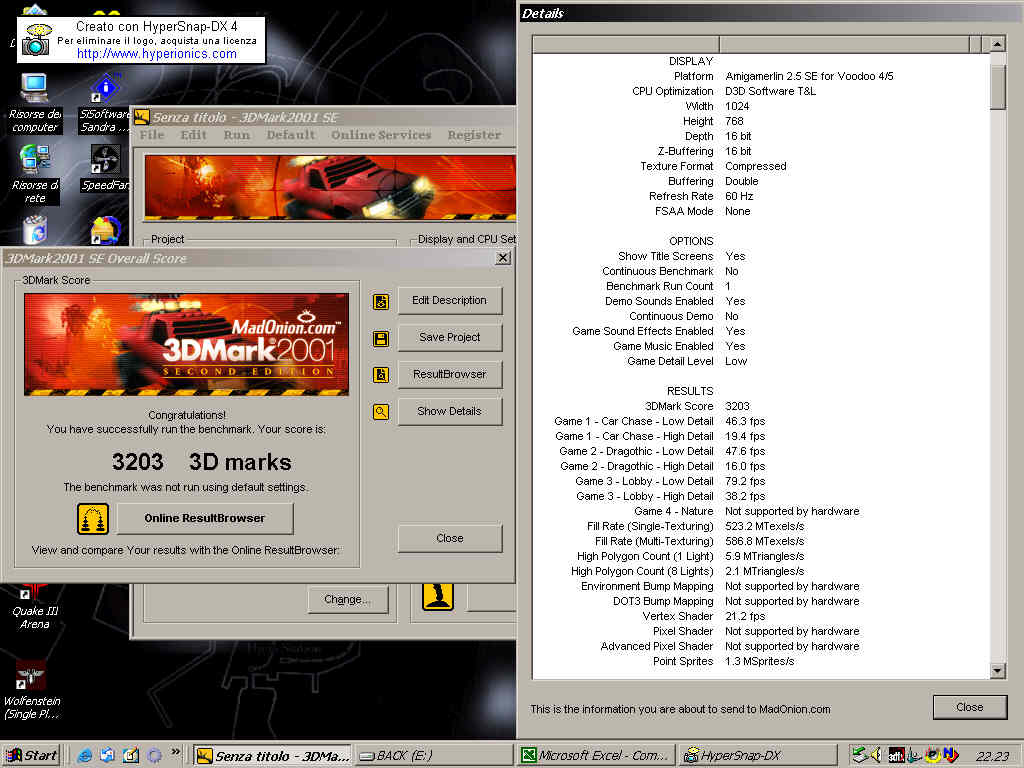Click the green arrow tray icon
1024x768 pixels.
(859, 755)
